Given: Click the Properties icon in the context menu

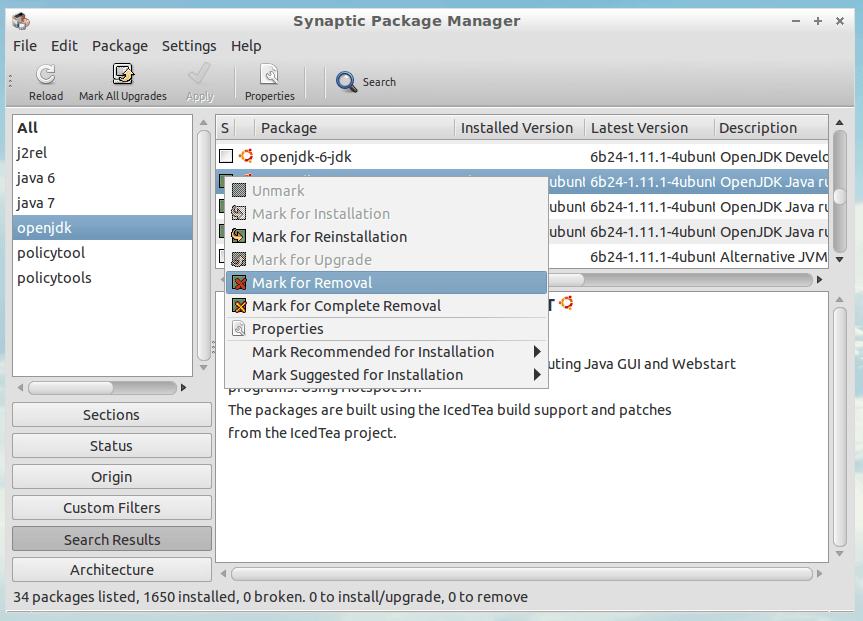Looking at the screenshot, I should (x=239, y=329).
